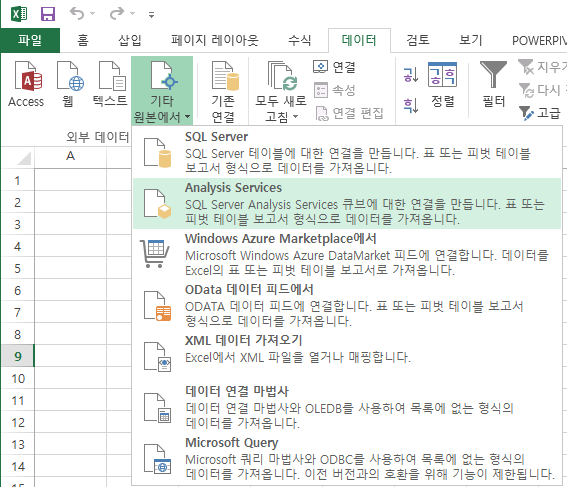The height and width of the screenshot is (487, 567).
Task: Undo the last action
Action: pyautogui.click(x=77, y=14)
